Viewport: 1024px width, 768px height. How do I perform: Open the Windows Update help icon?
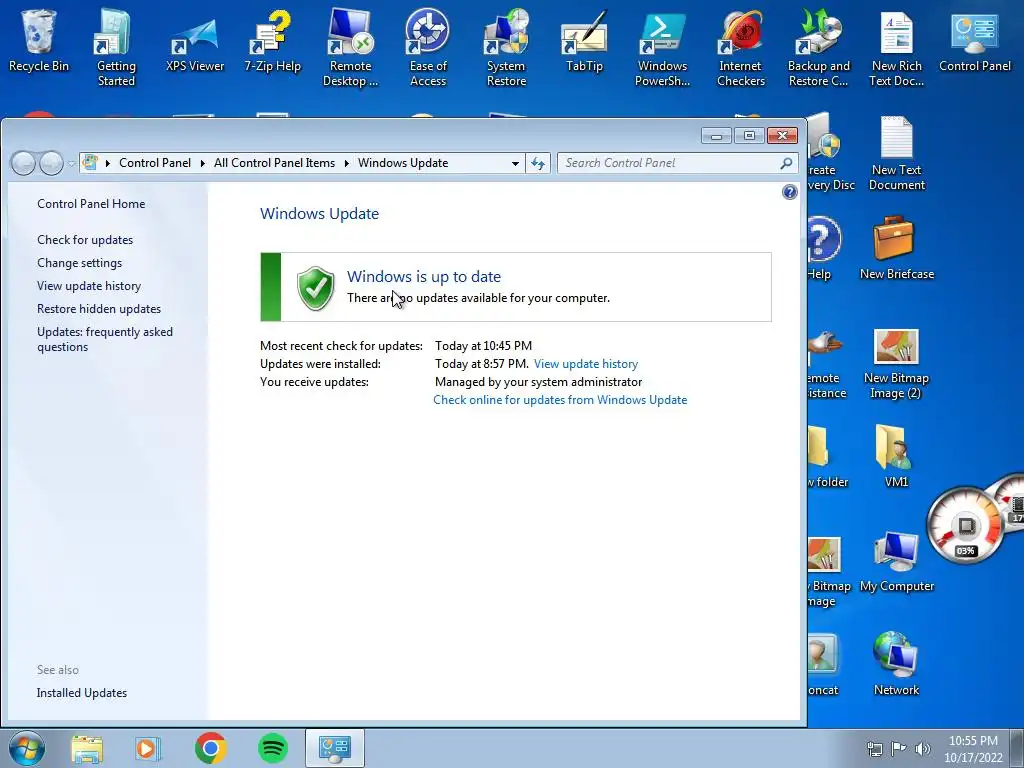point(790,192)
